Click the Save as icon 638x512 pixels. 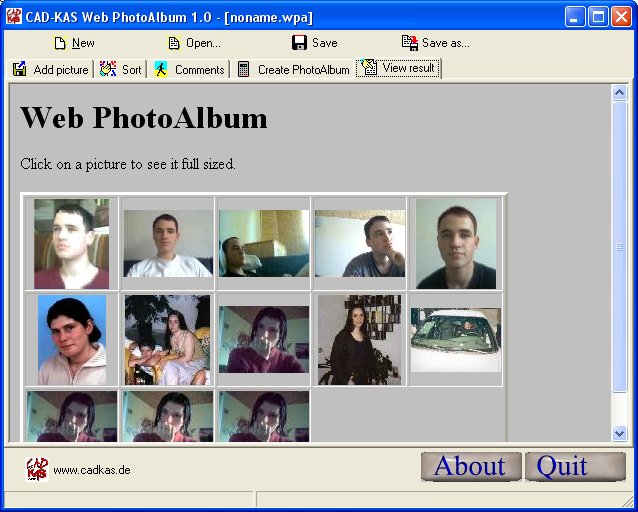click(409, 43)
